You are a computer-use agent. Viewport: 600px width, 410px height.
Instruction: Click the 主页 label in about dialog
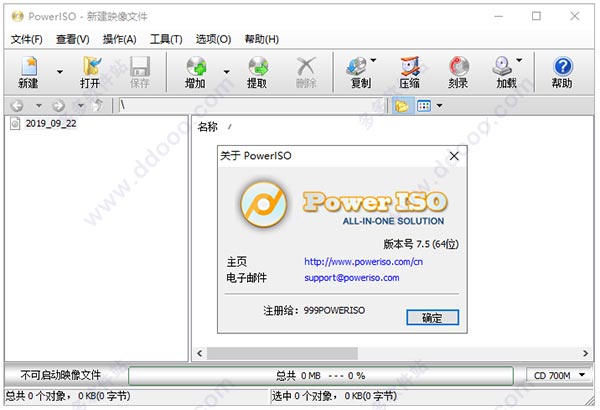coord(236,262)
